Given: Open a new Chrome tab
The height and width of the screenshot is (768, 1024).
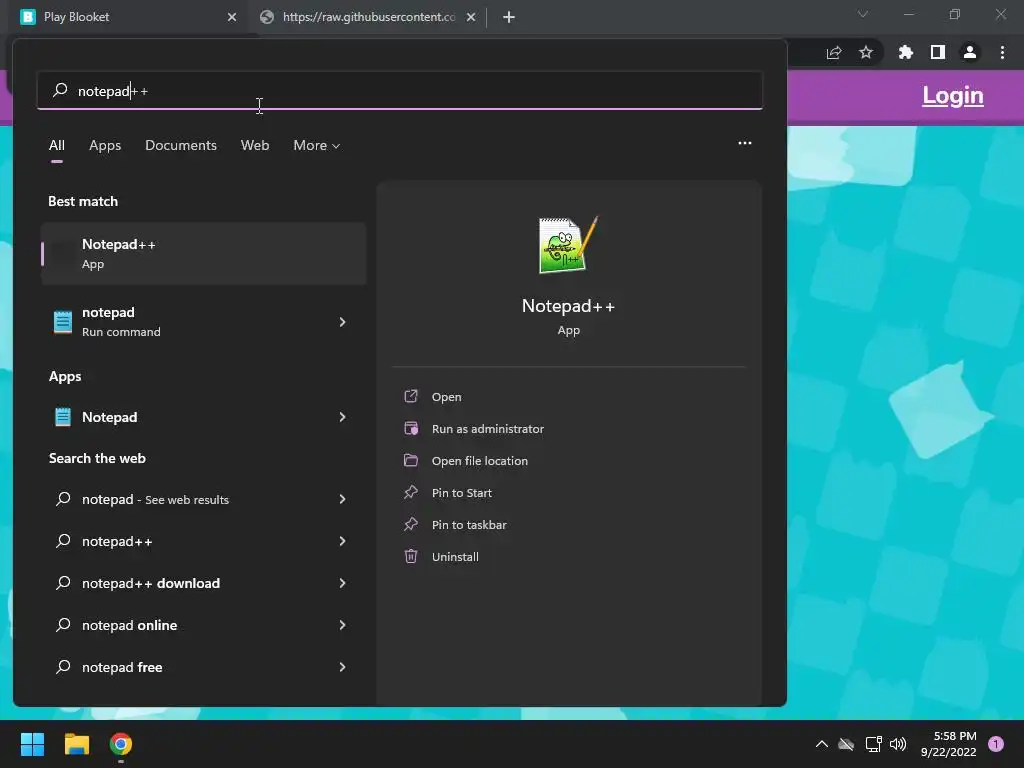Looking at the screenshot, I should pos(509,17).
